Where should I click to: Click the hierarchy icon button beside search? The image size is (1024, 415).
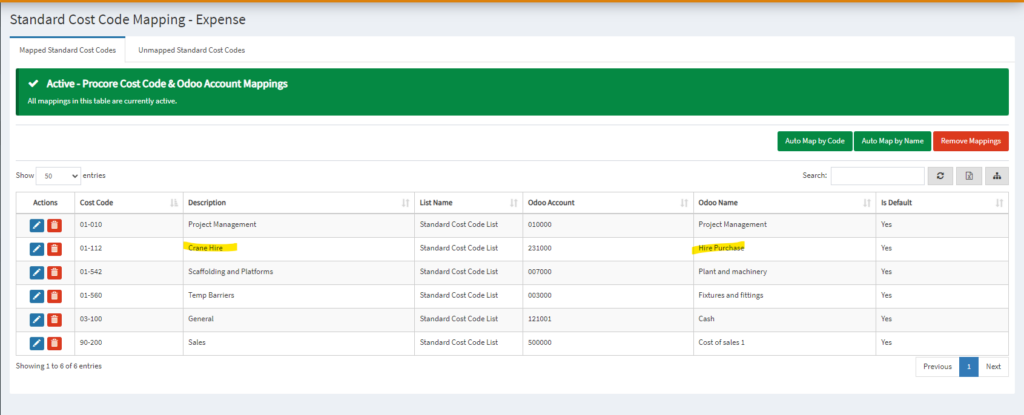pos(997,176)
